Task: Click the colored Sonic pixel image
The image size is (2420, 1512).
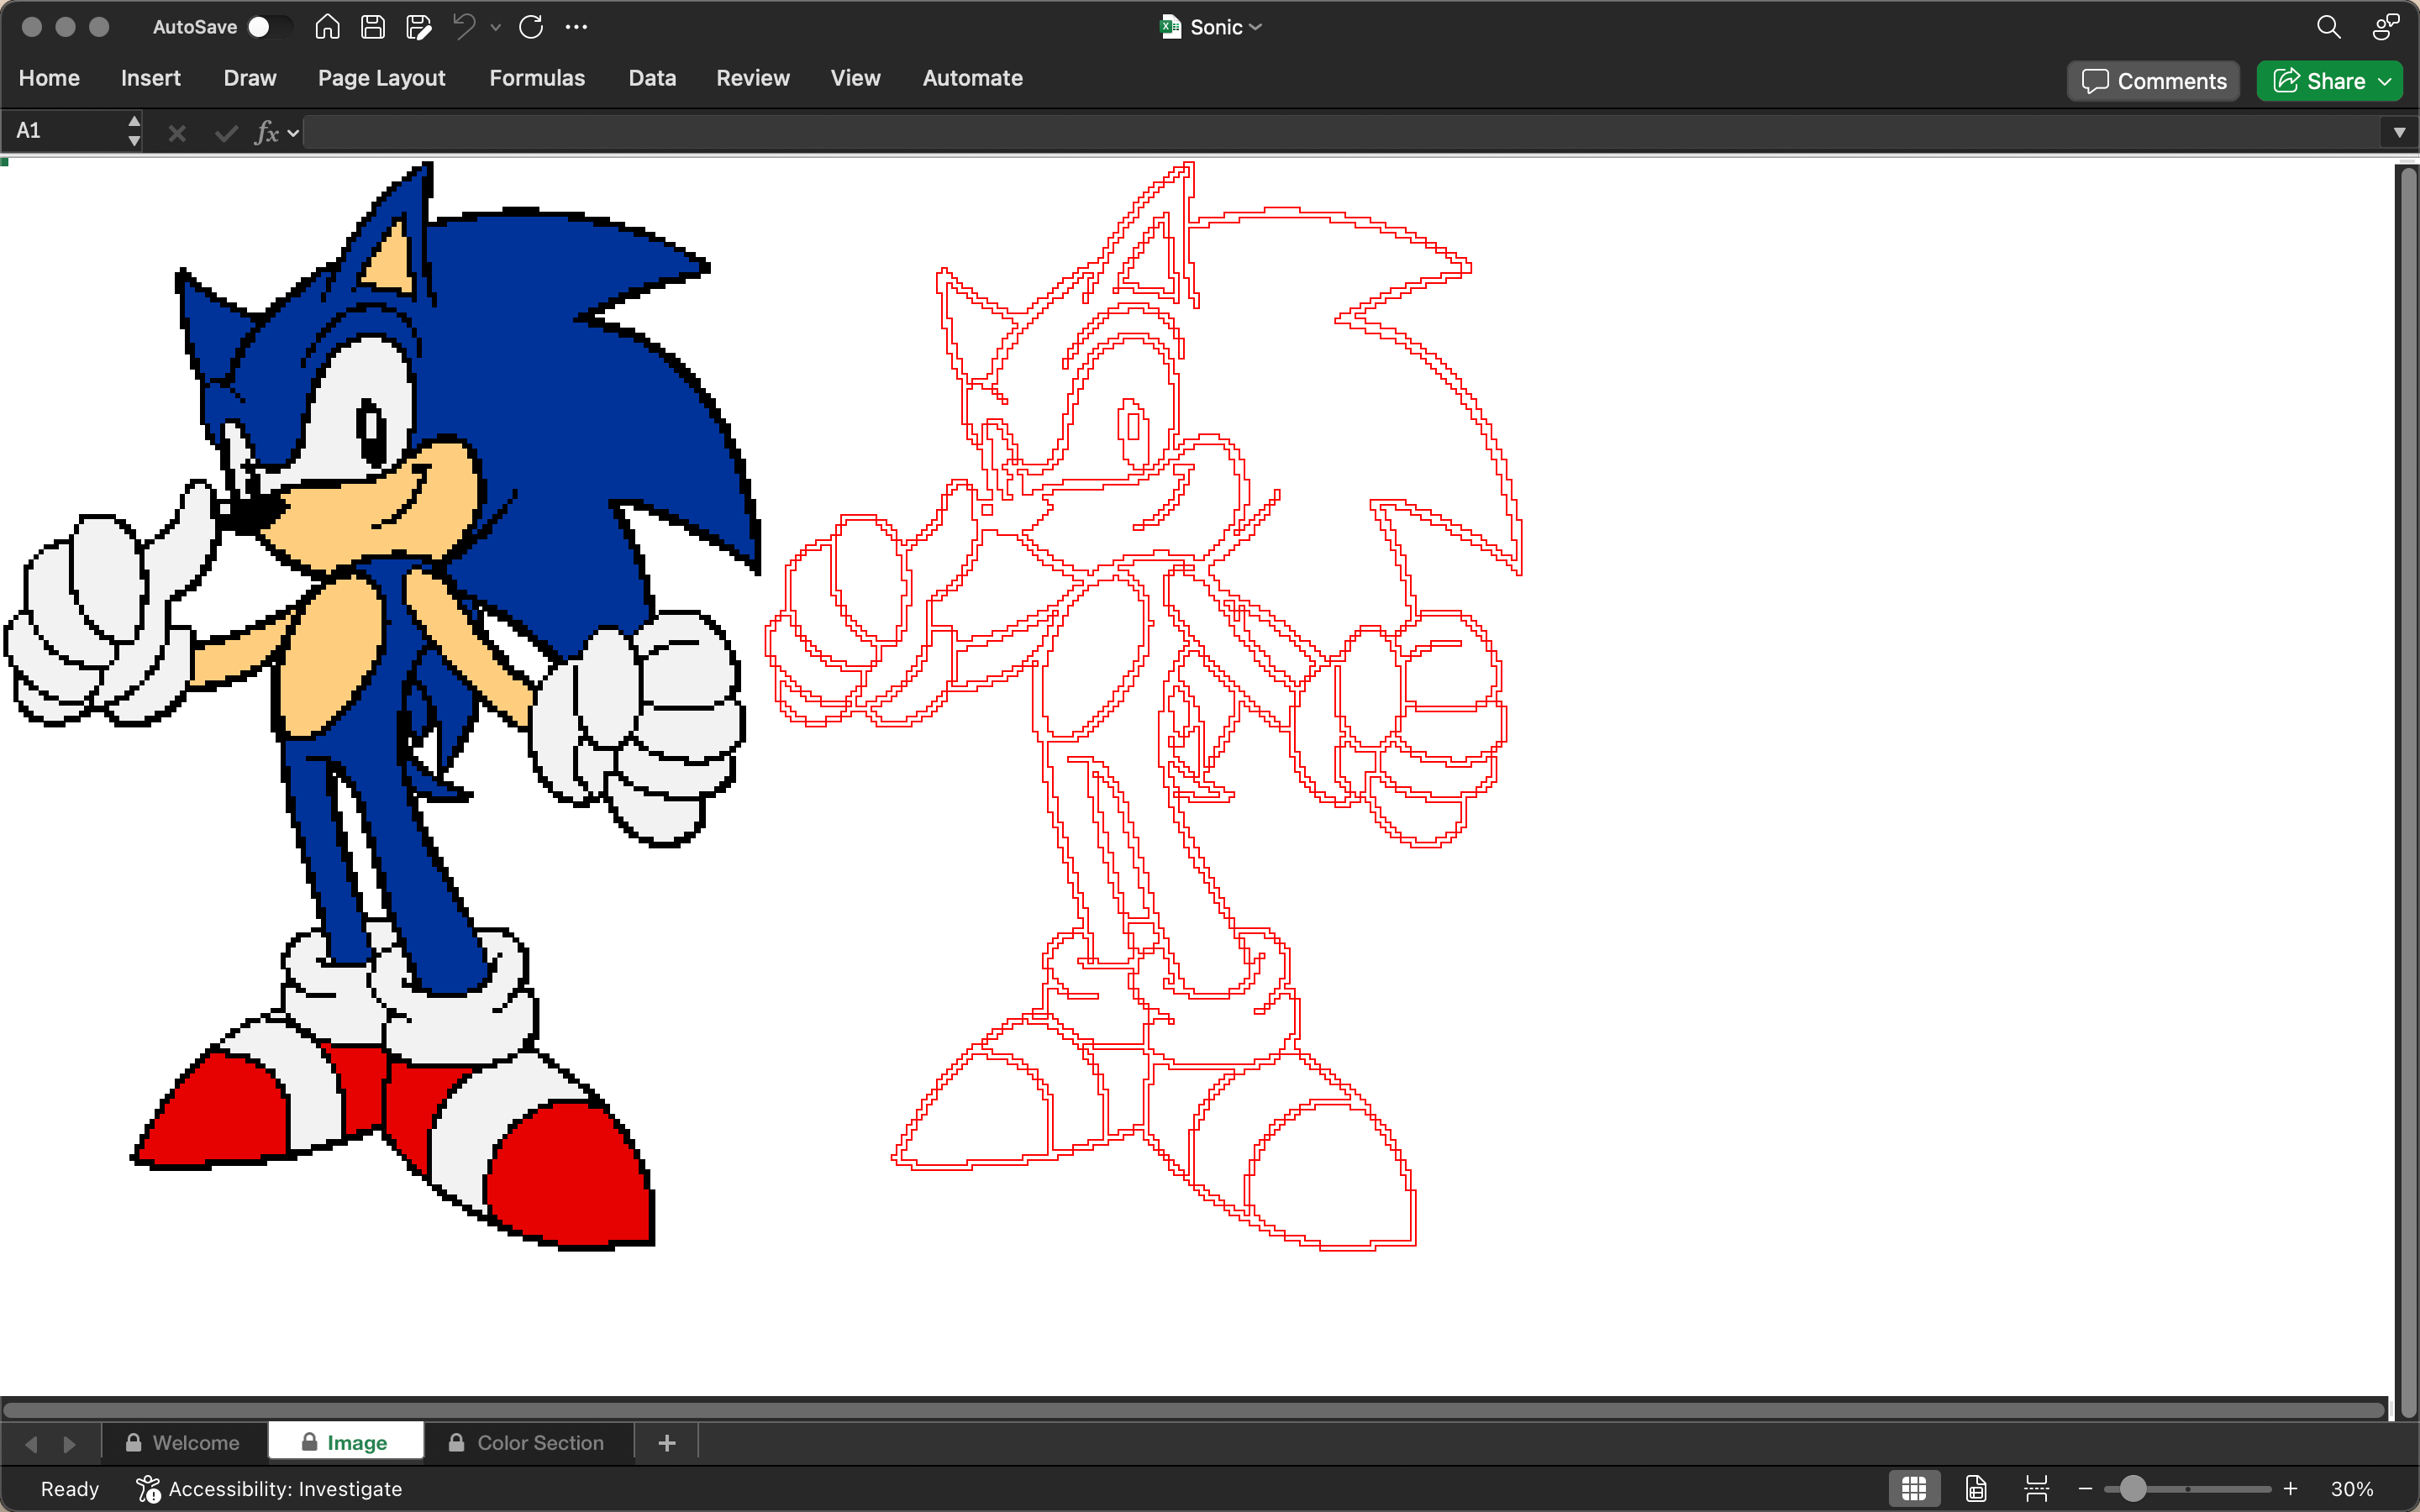Action: pyautogui.click(x=383, y=706)
